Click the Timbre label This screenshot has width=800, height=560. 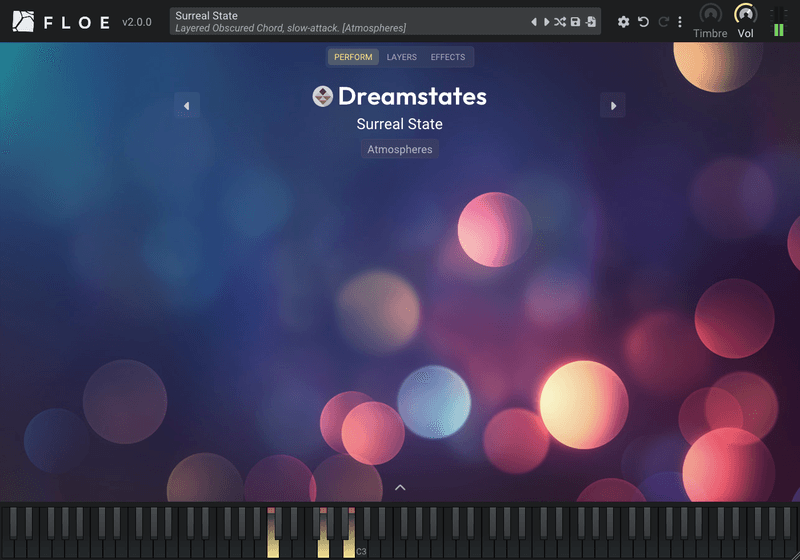pyautogui.click(x=710, y=34)
